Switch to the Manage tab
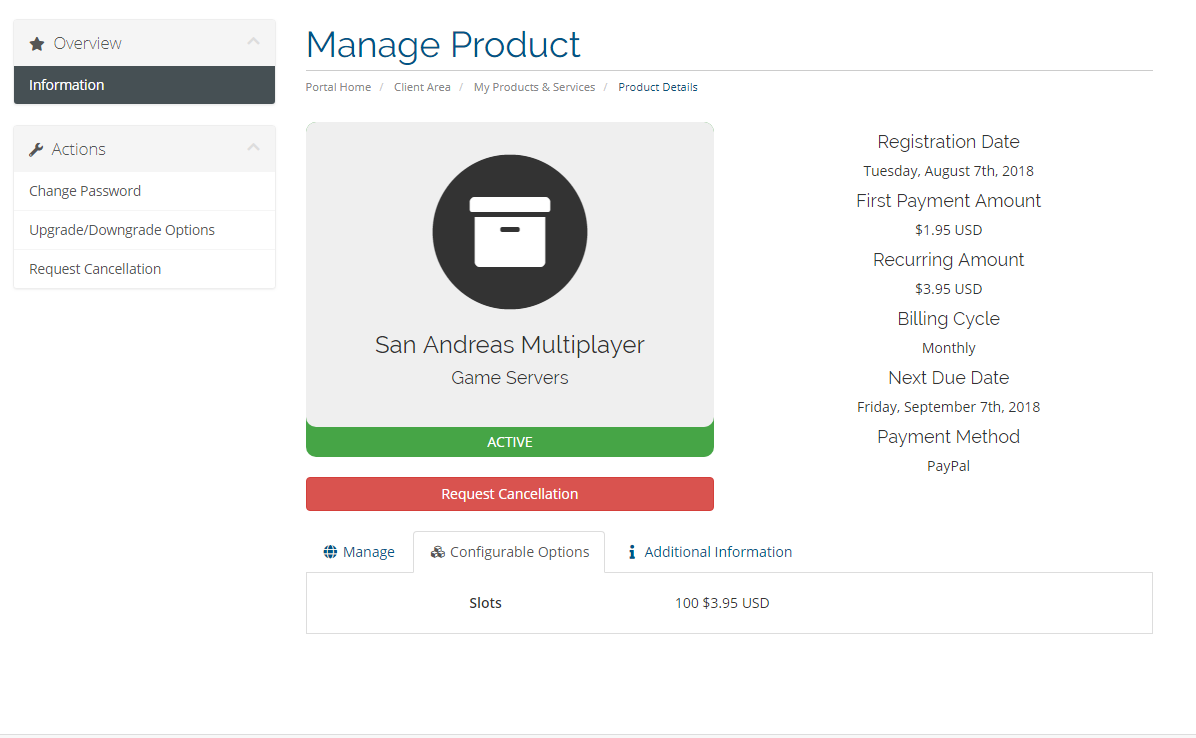The width and height of the screenshot is (1196, 738). [x=359, y=551]
